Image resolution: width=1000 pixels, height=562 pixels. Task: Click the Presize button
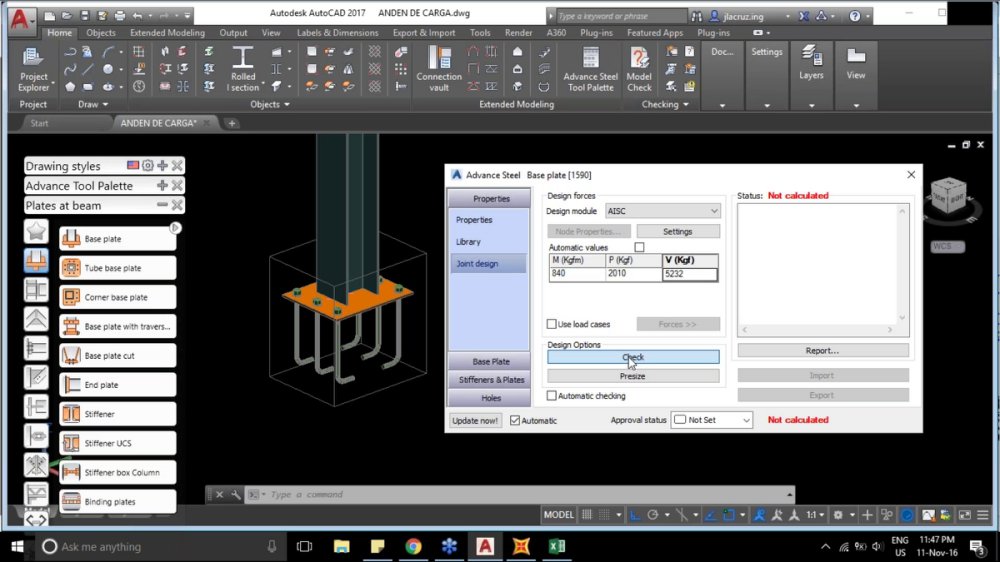pos(633,376)
